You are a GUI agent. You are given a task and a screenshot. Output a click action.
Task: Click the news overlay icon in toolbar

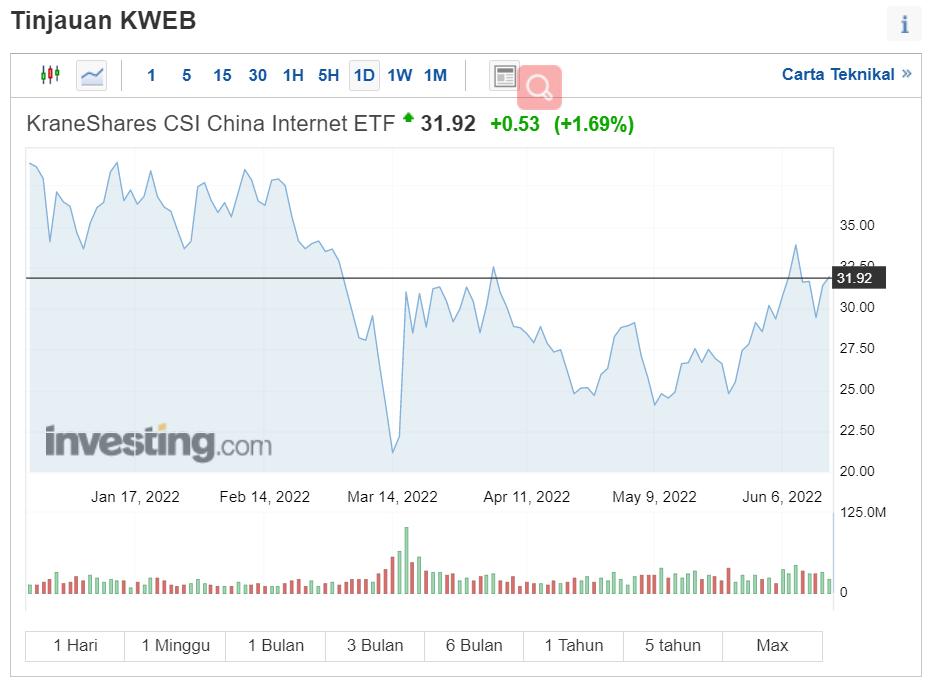505,75
